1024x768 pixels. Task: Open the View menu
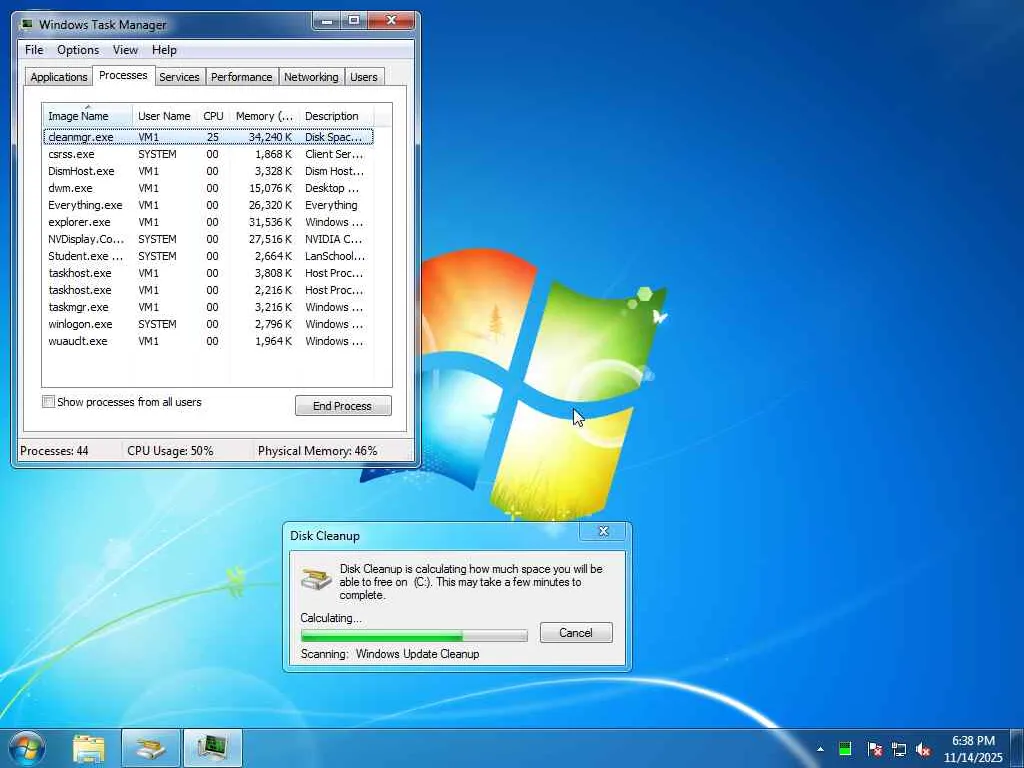pos(125,50)
